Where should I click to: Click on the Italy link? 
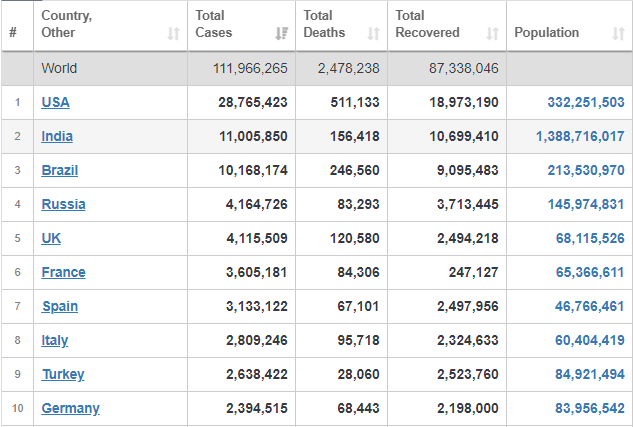(x=54, y=340)
